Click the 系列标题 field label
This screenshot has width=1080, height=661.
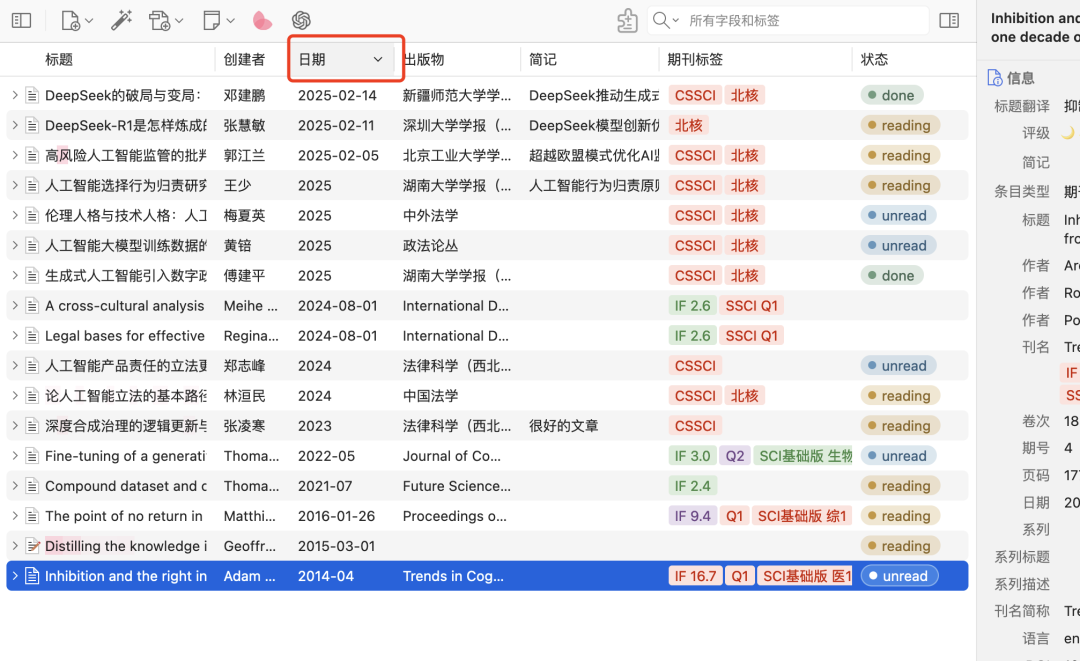click(x=1021, y=556)
